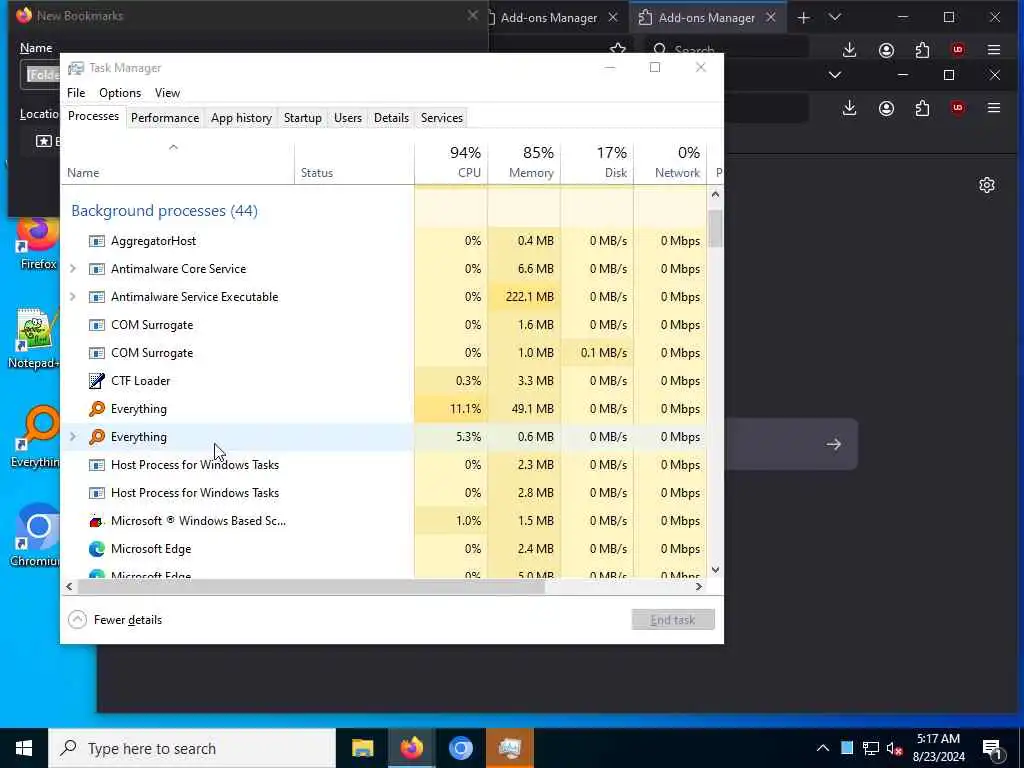Select the COM Surrogate row using 1.6 MB
1024x768 pixels.
coord(384,325)
